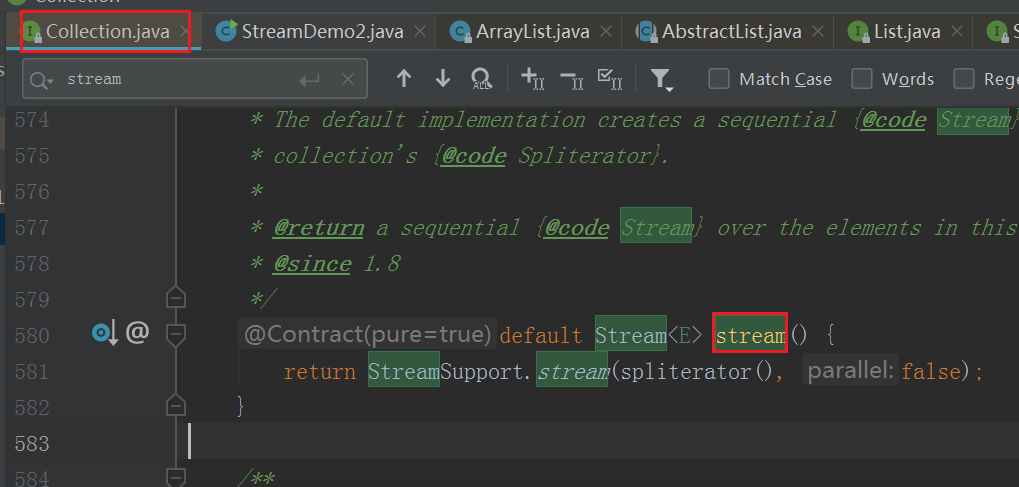Image resolution: width=1019 pixels, height=487 pixels.
Task: Select all occurrences icon
Action: point(610,79)
